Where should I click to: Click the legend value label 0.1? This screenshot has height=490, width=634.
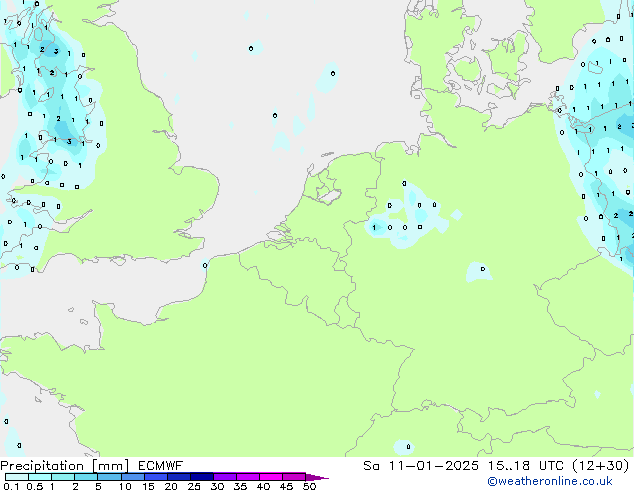(10, 487)
